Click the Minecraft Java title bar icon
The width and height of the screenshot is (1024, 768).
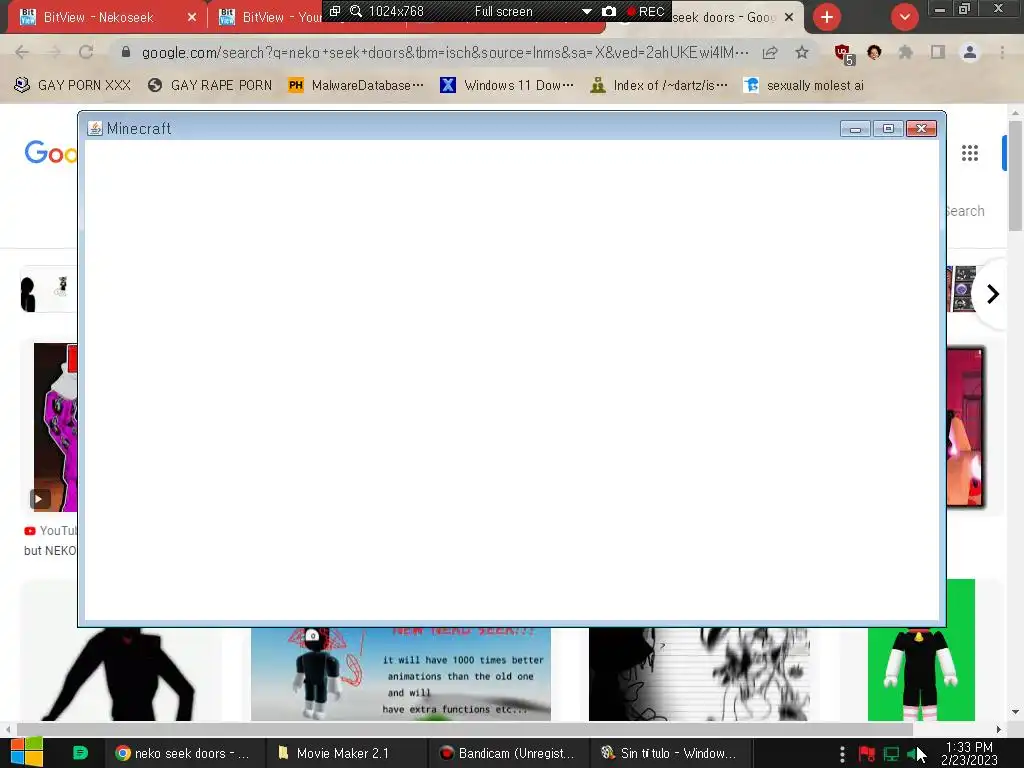point(95,128)
